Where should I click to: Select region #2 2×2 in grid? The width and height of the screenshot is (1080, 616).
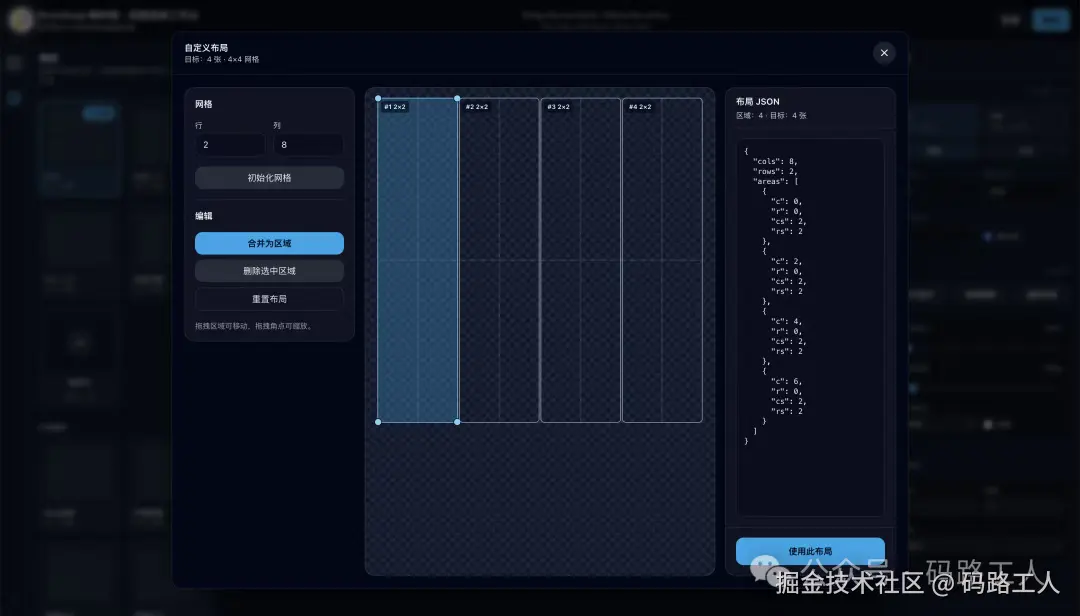(x=499, y=260)
